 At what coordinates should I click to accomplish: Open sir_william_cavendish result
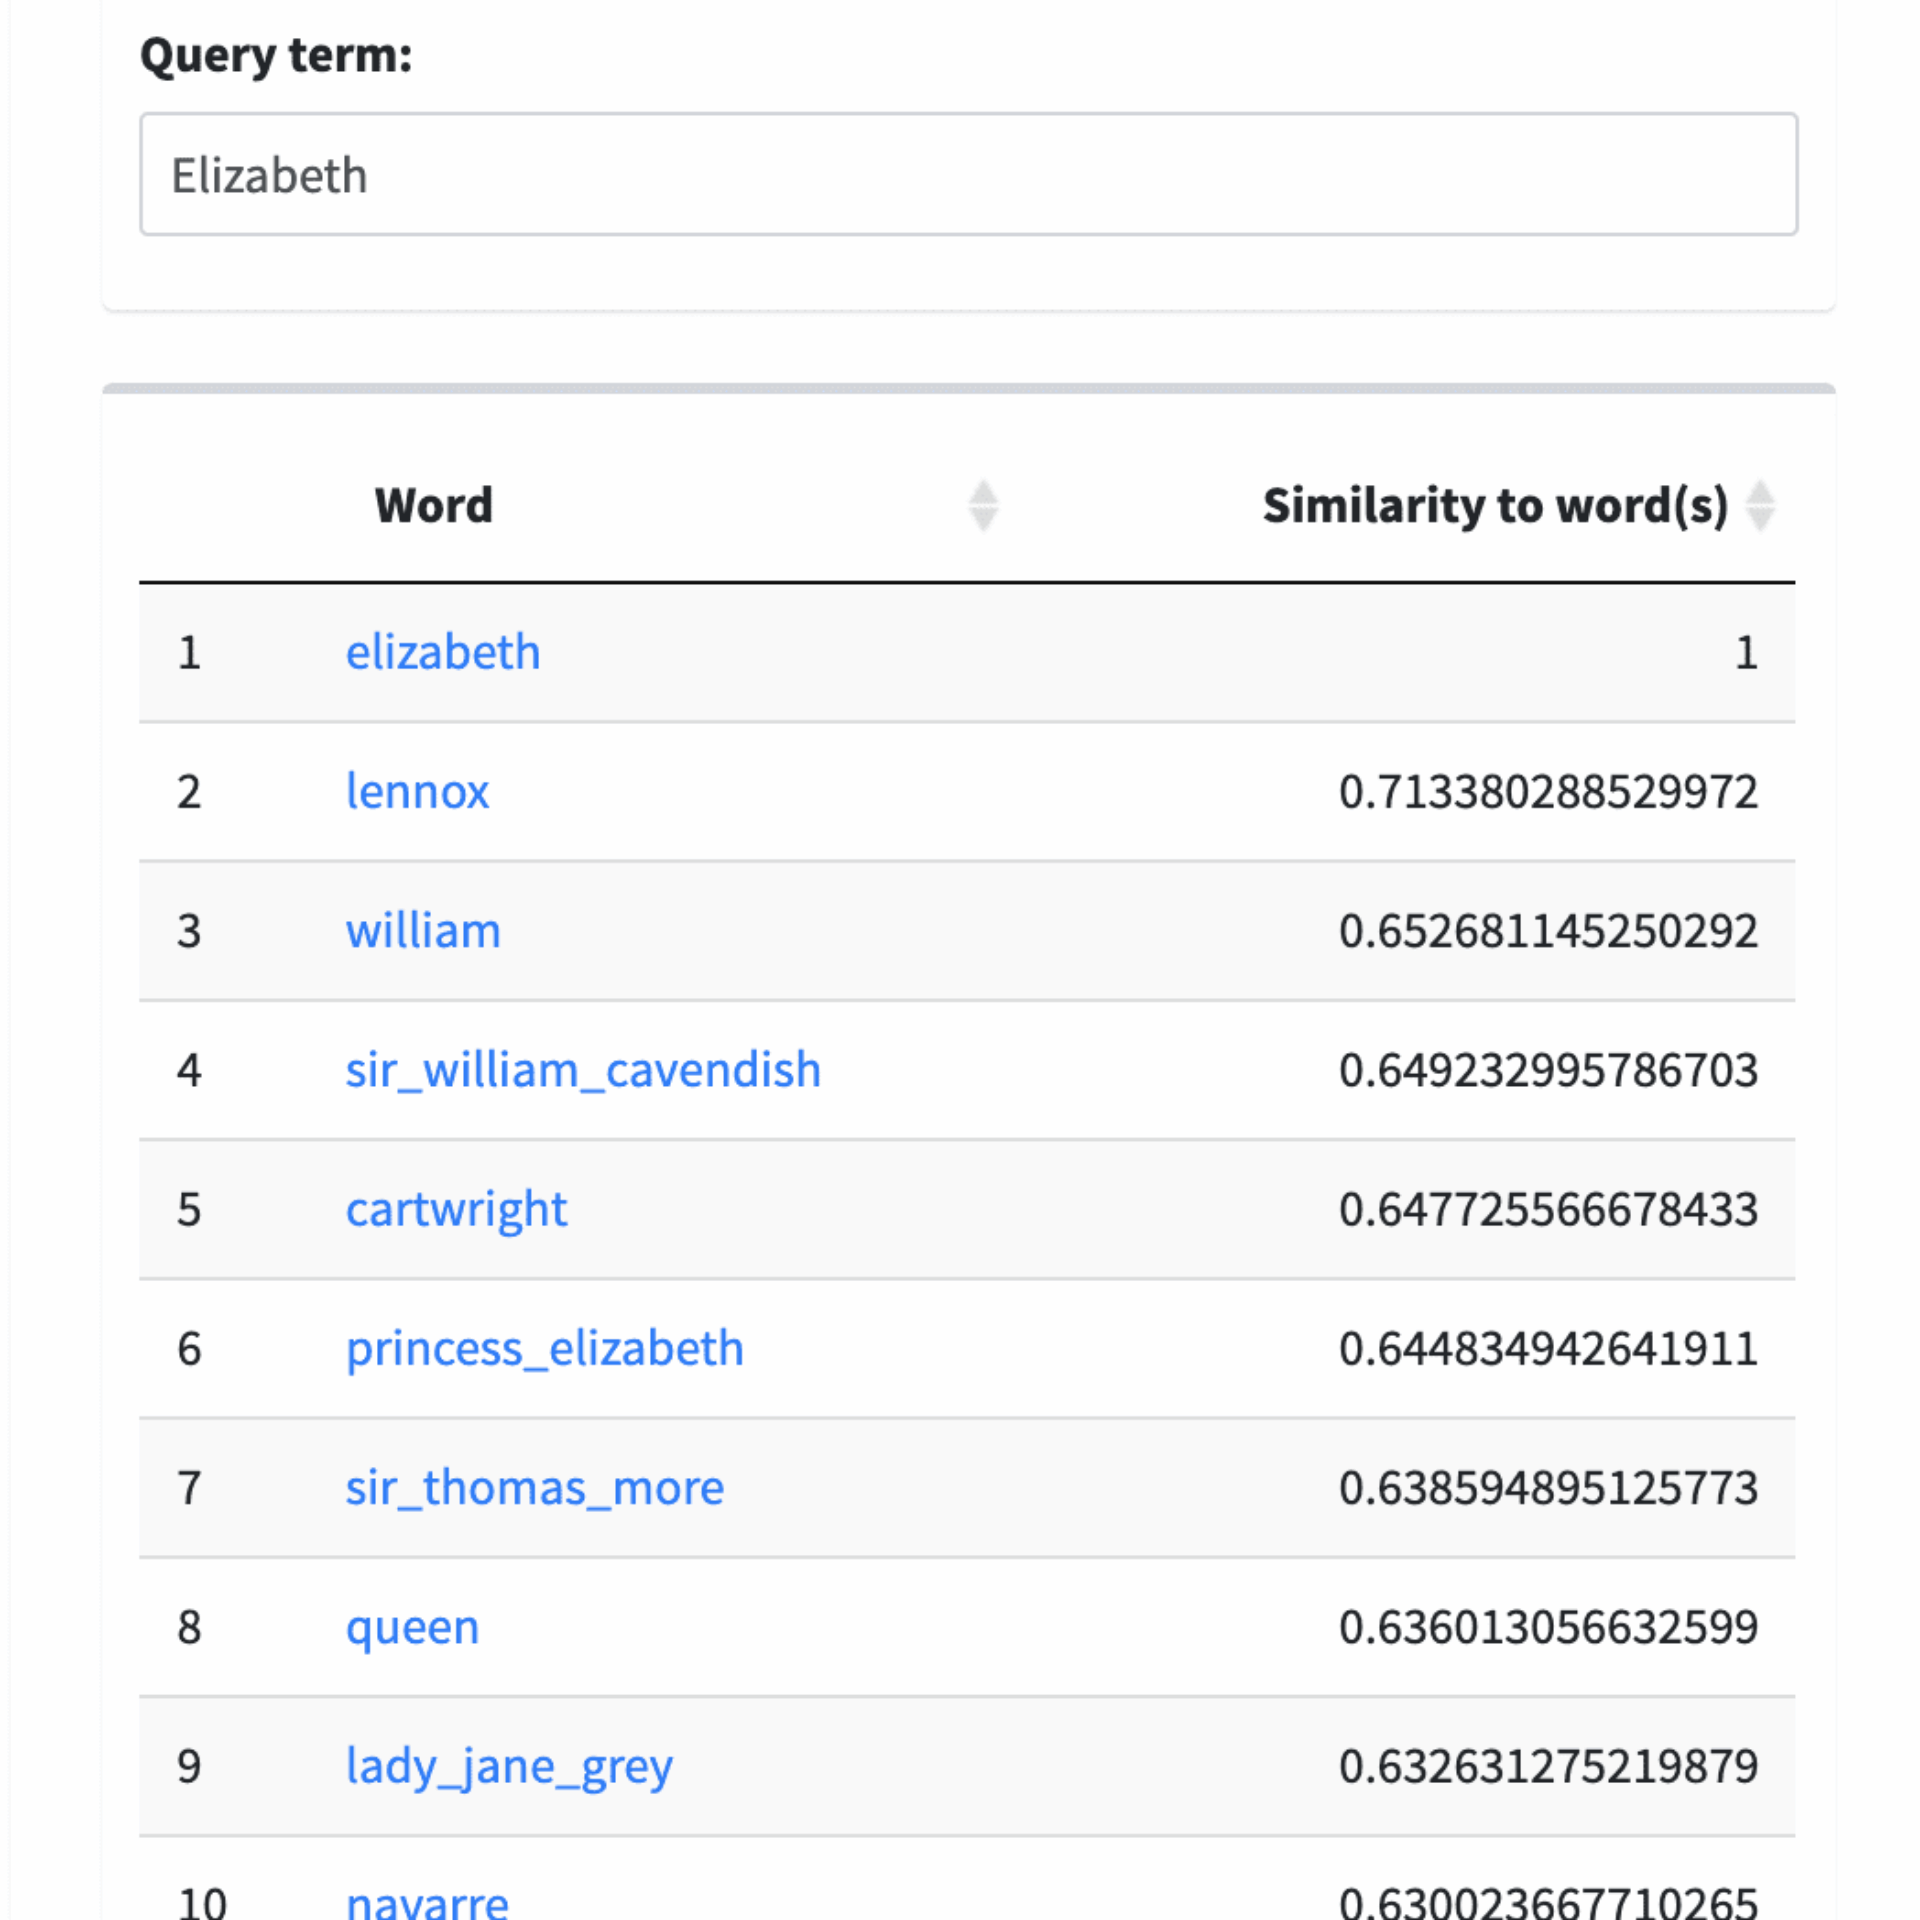tap(583, 1069)
